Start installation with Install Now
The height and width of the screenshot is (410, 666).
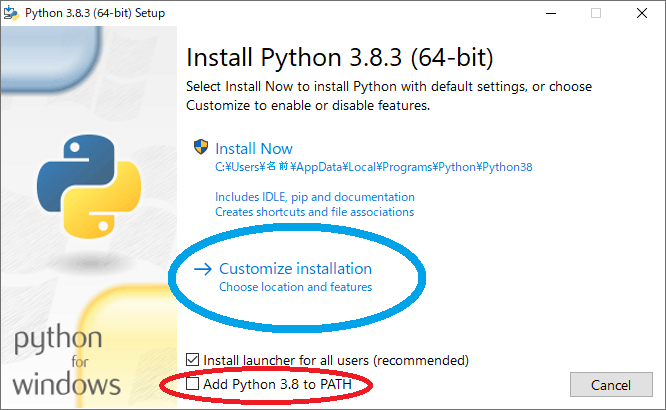click(x=254, y=149)
